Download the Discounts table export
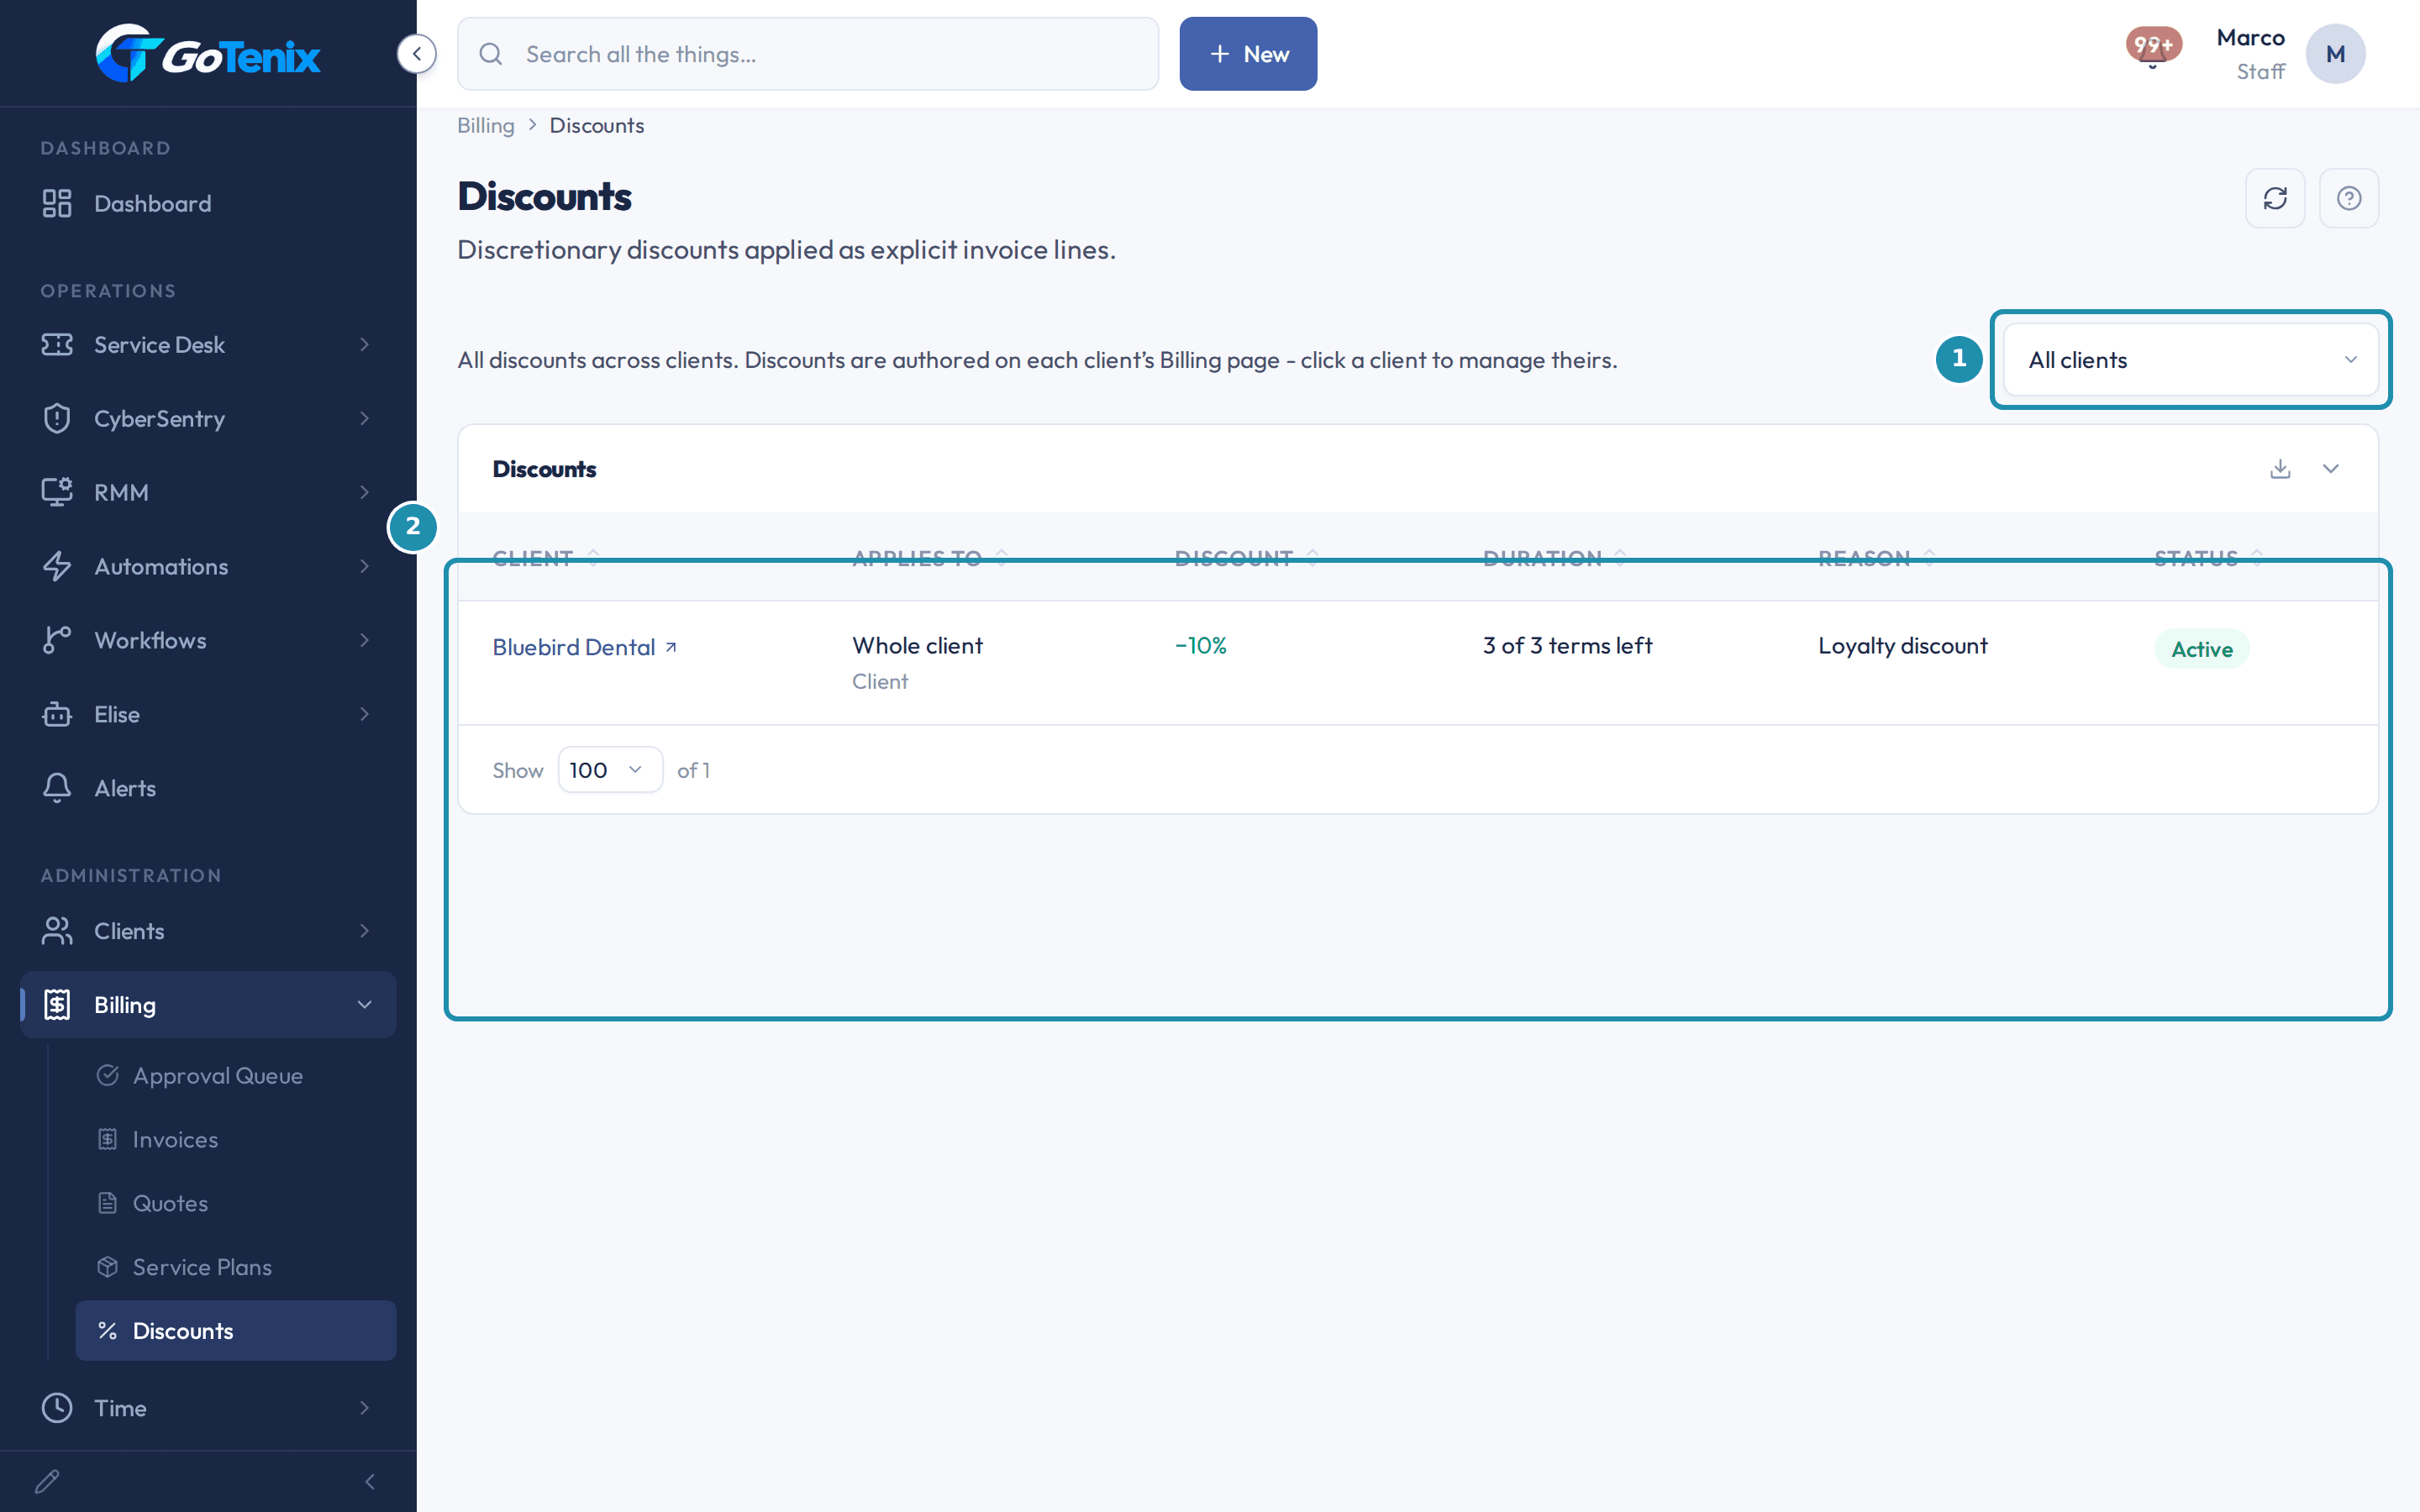The height and width of the screenshot is (1512, 2420). (x=2280, y=469)
